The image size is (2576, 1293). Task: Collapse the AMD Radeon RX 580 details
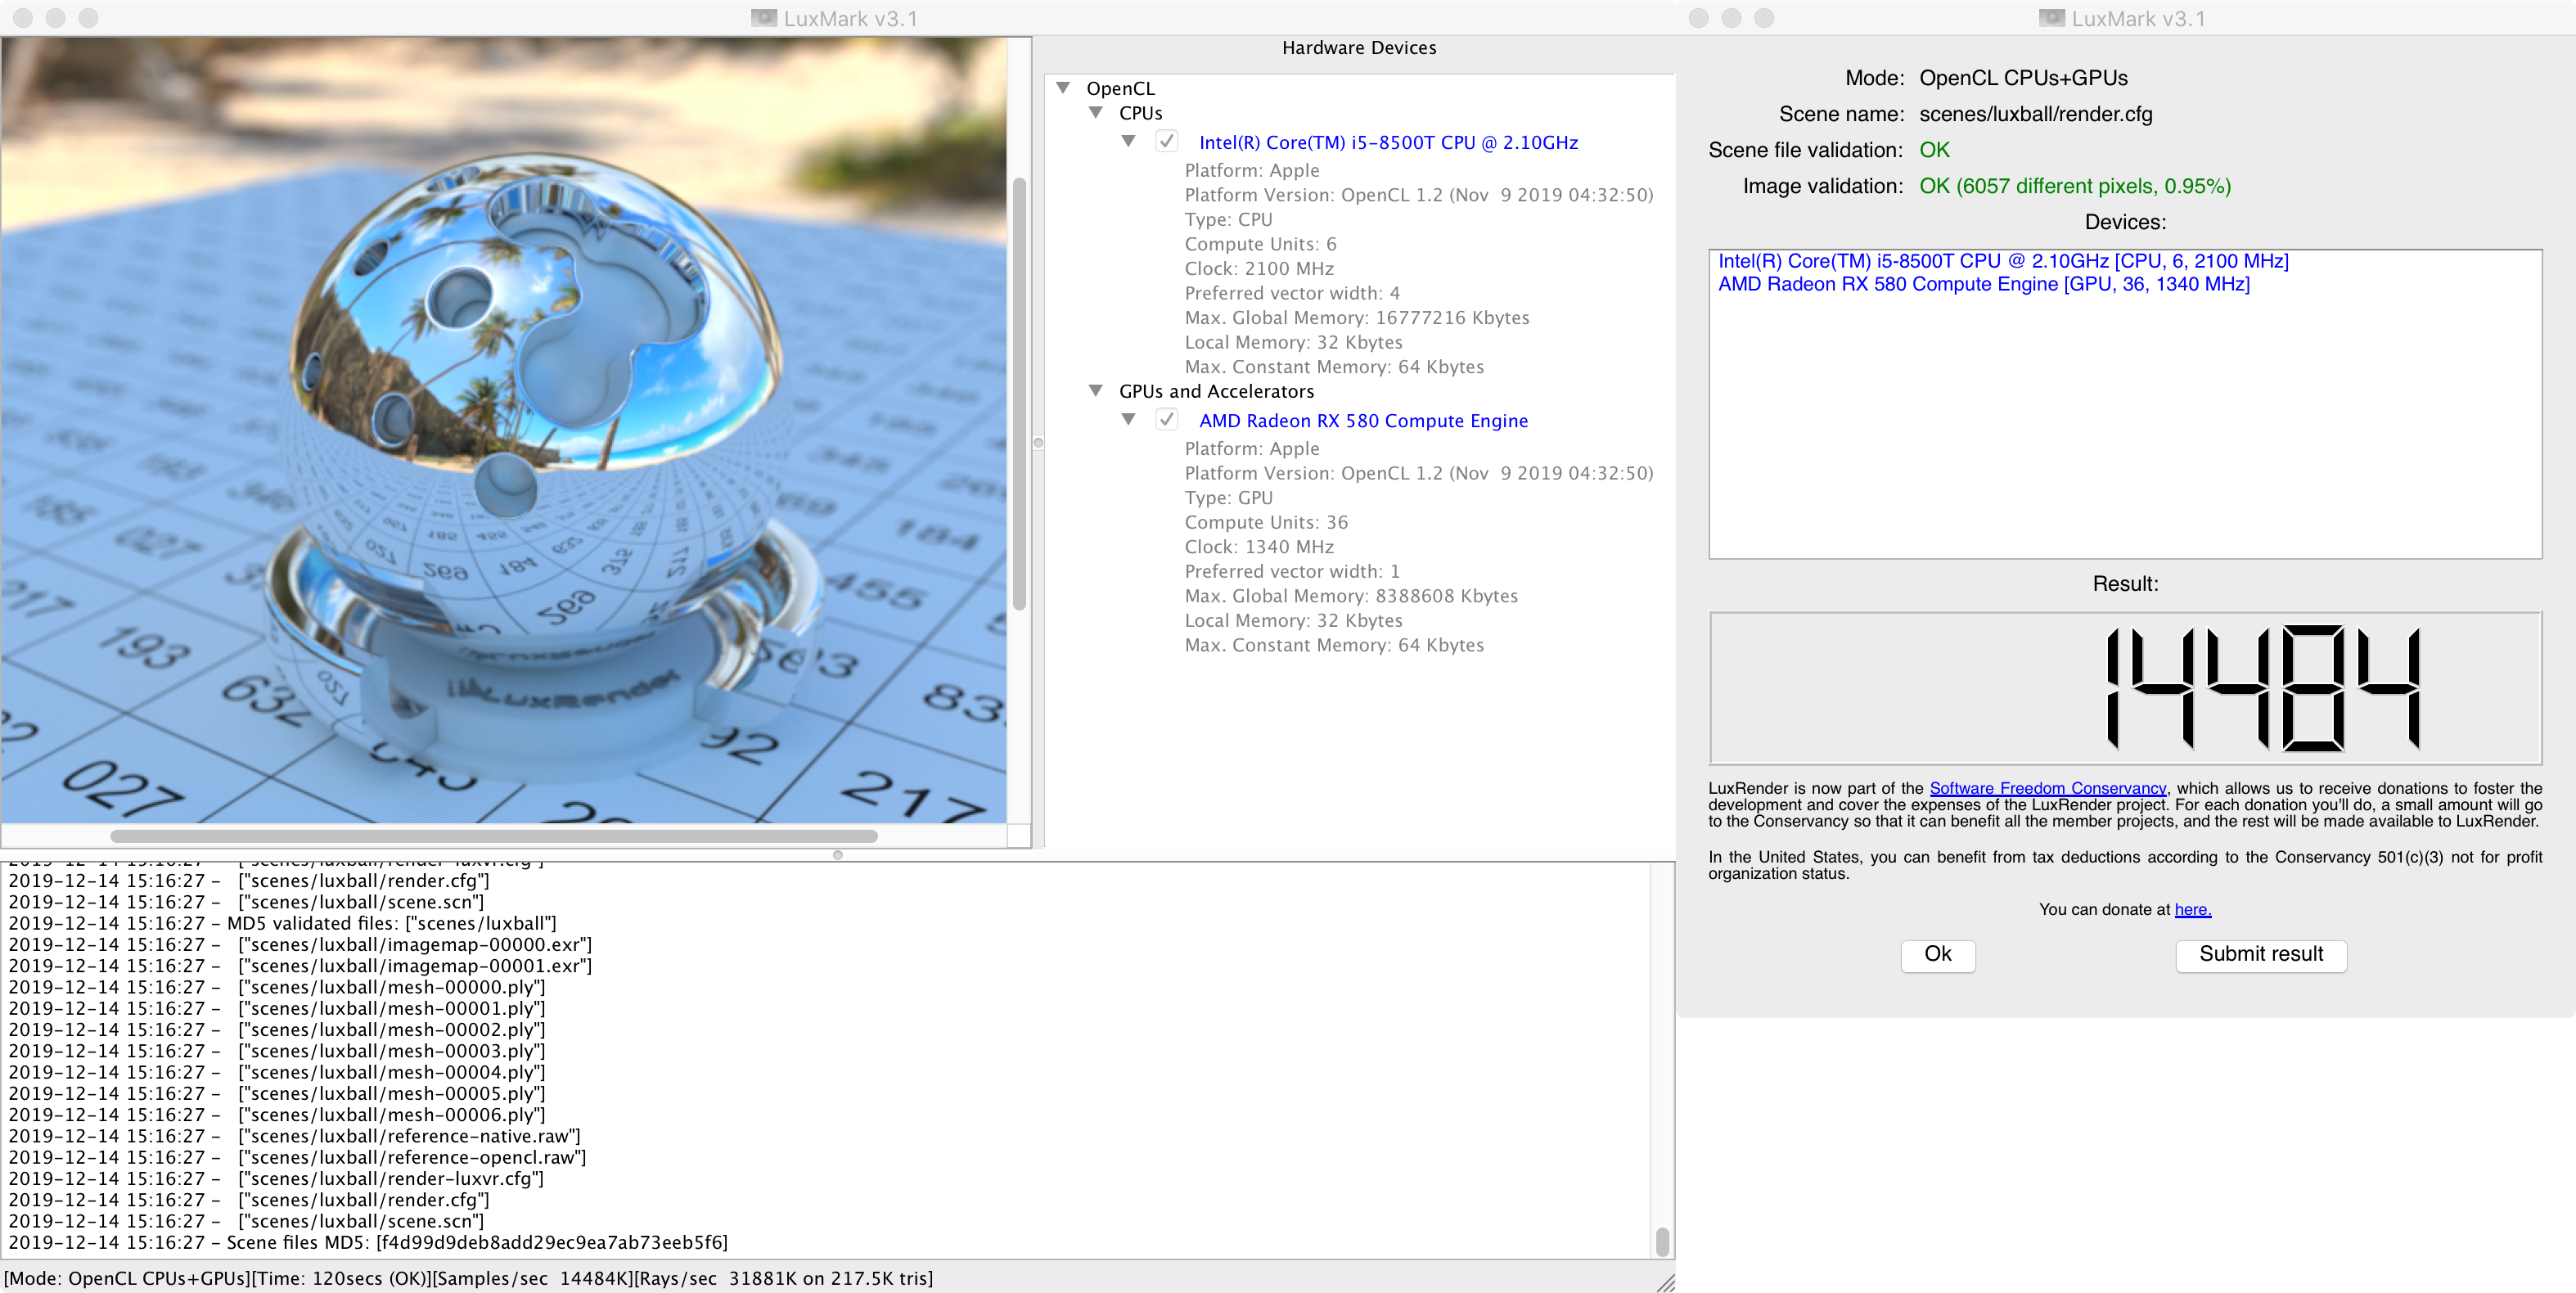(x=1129, y=420)
